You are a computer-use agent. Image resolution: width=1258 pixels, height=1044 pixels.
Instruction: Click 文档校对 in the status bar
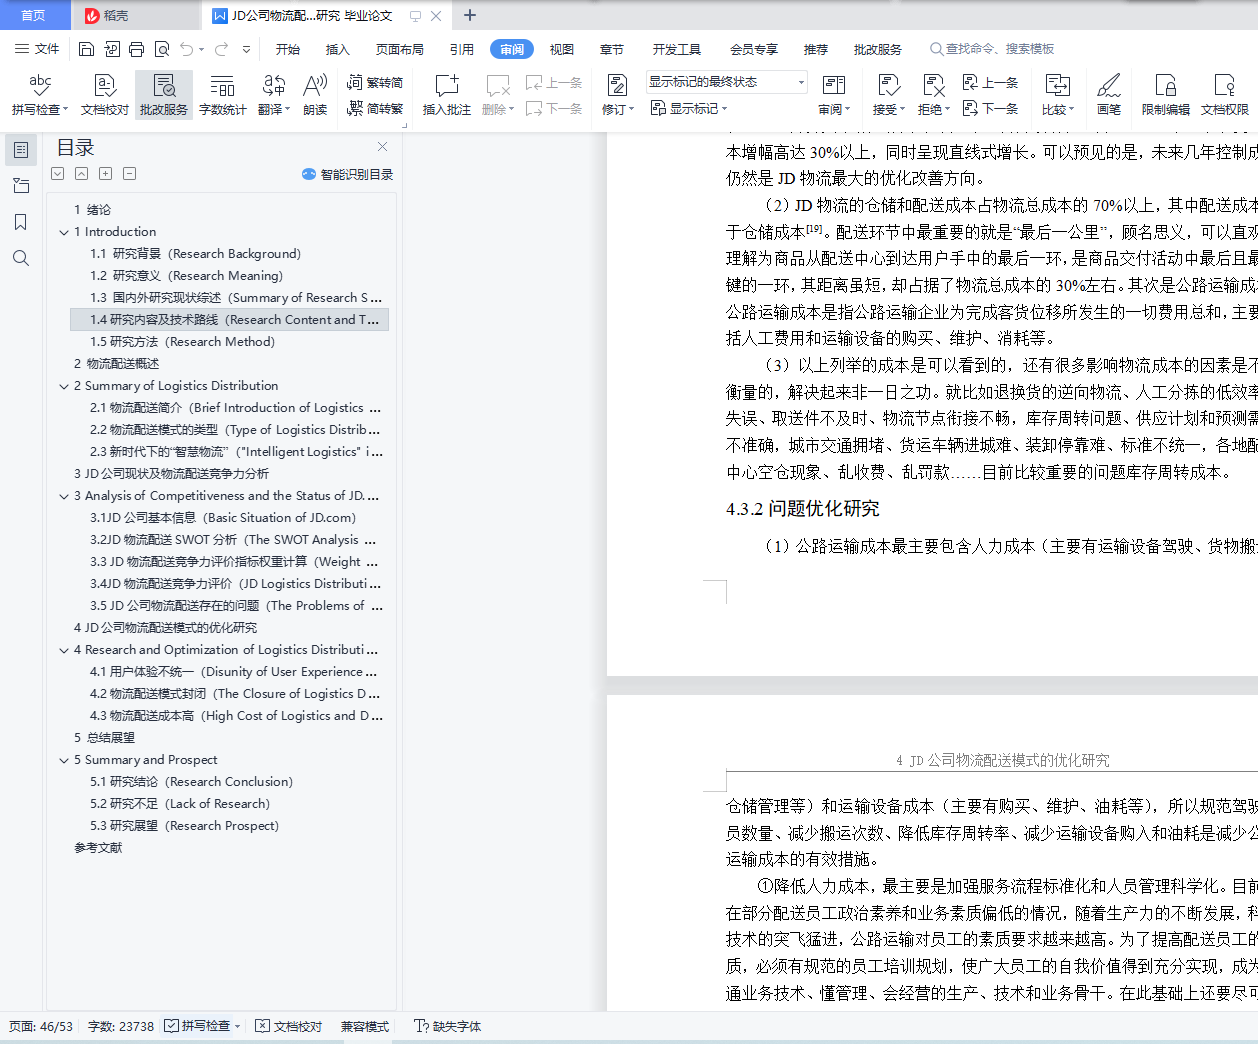pyautogui.click(x=289, y=1026)
